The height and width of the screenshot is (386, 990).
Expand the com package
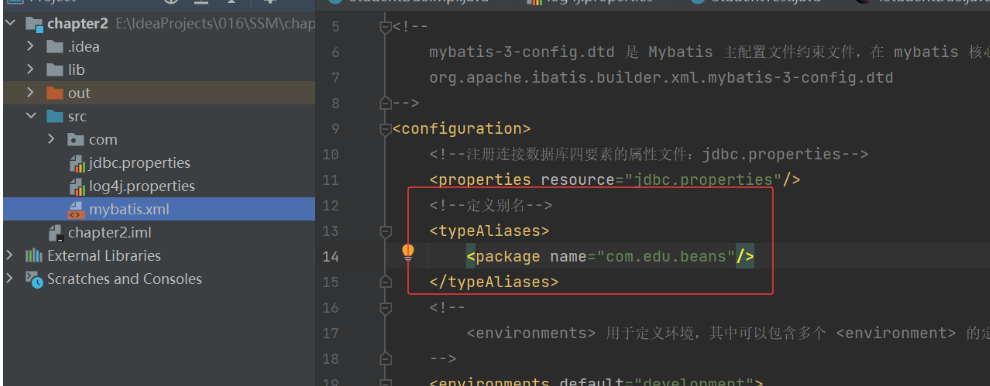coord(52,140)
